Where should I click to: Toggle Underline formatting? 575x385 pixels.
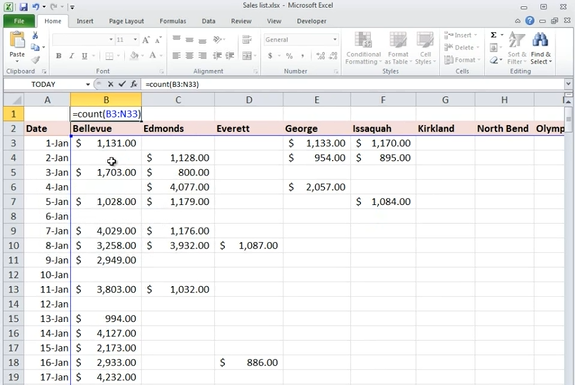[x=84, y=56]
